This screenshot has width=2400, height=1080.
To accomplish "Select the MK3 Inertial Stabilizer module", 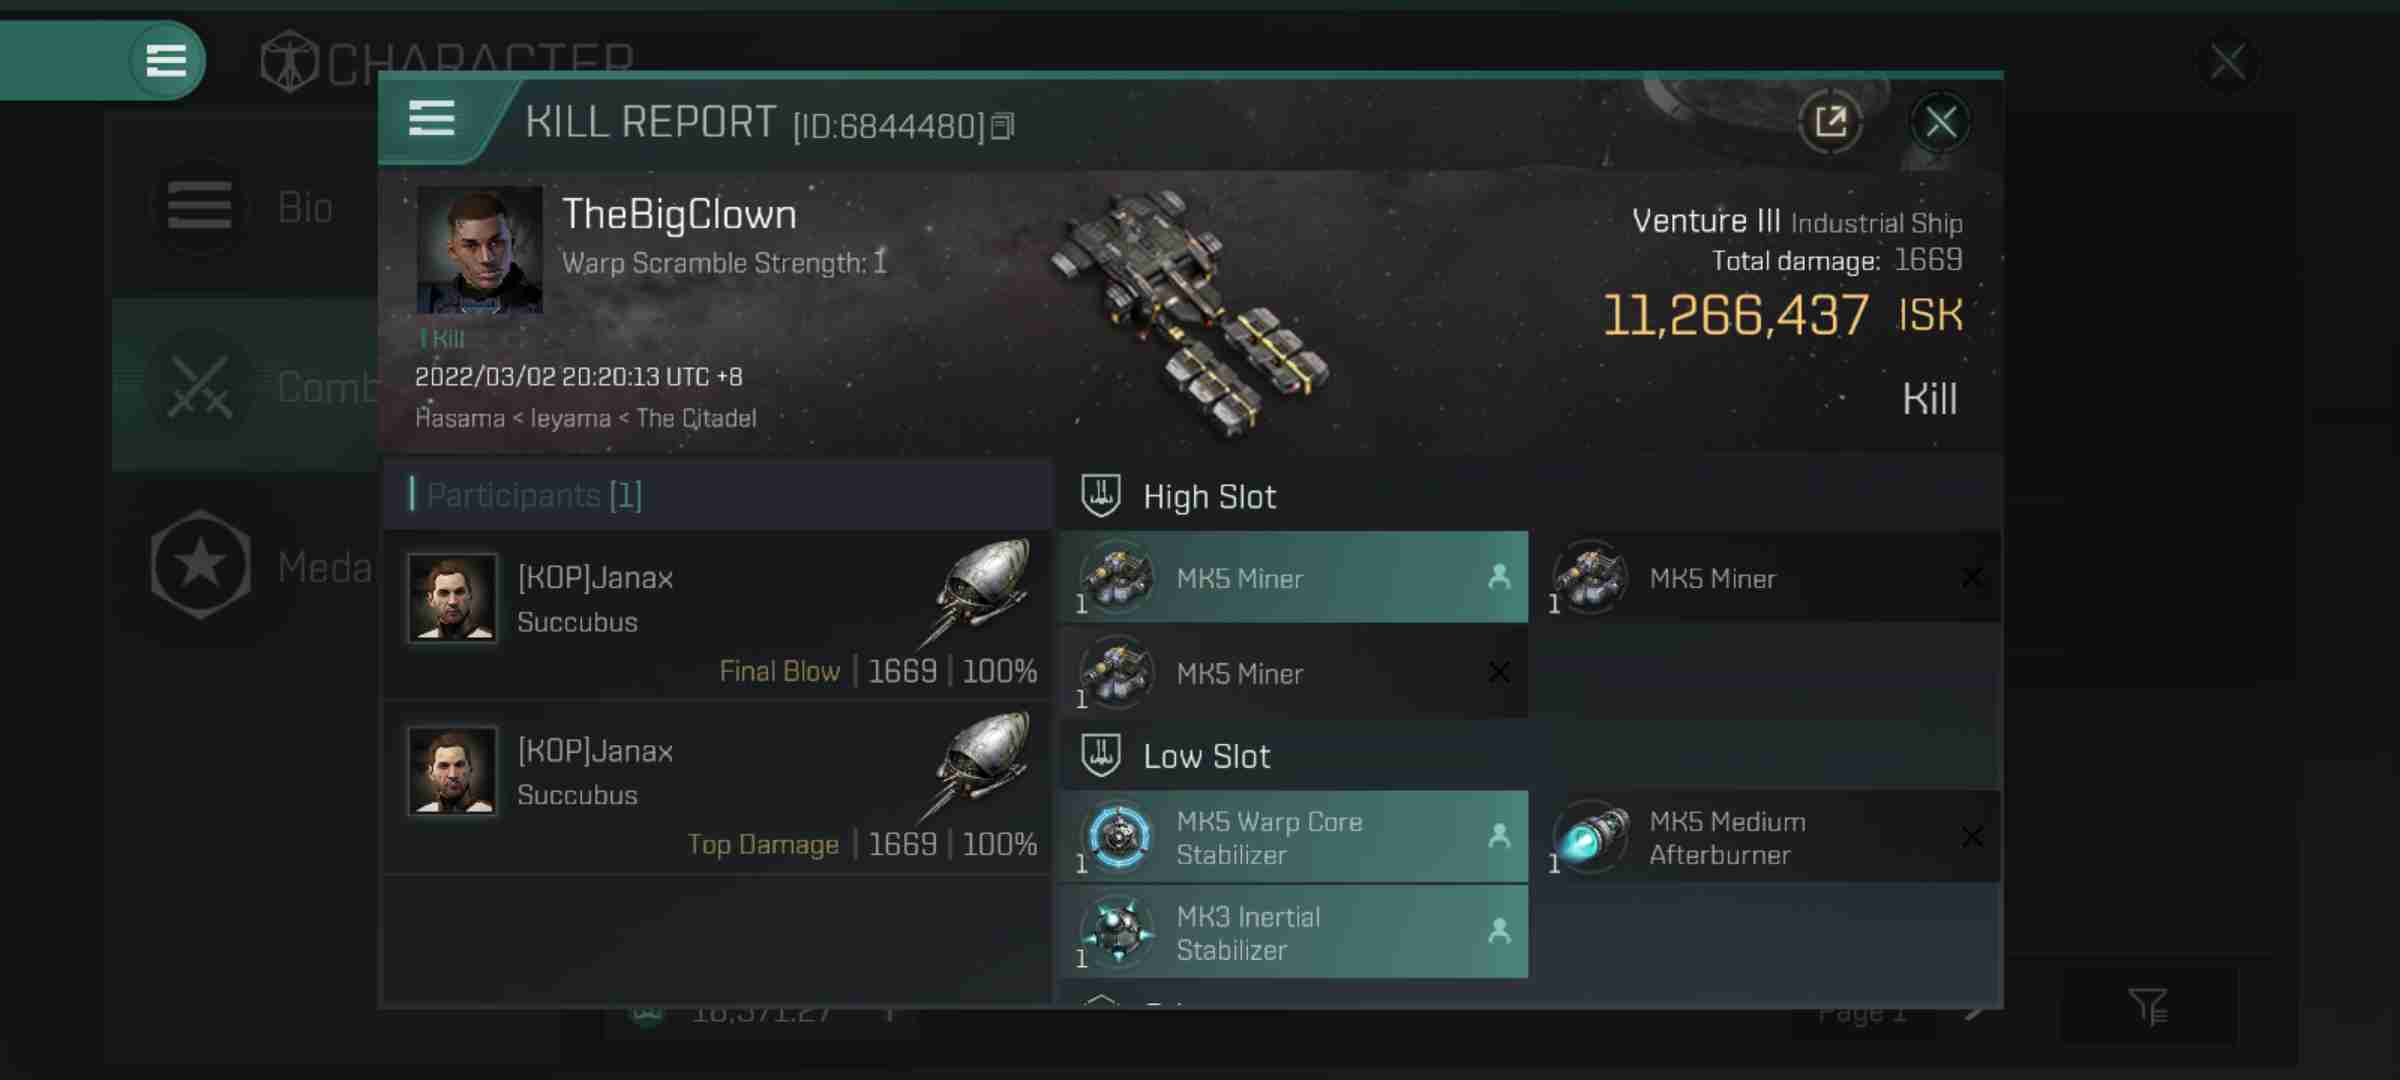I will (1293, 932).
